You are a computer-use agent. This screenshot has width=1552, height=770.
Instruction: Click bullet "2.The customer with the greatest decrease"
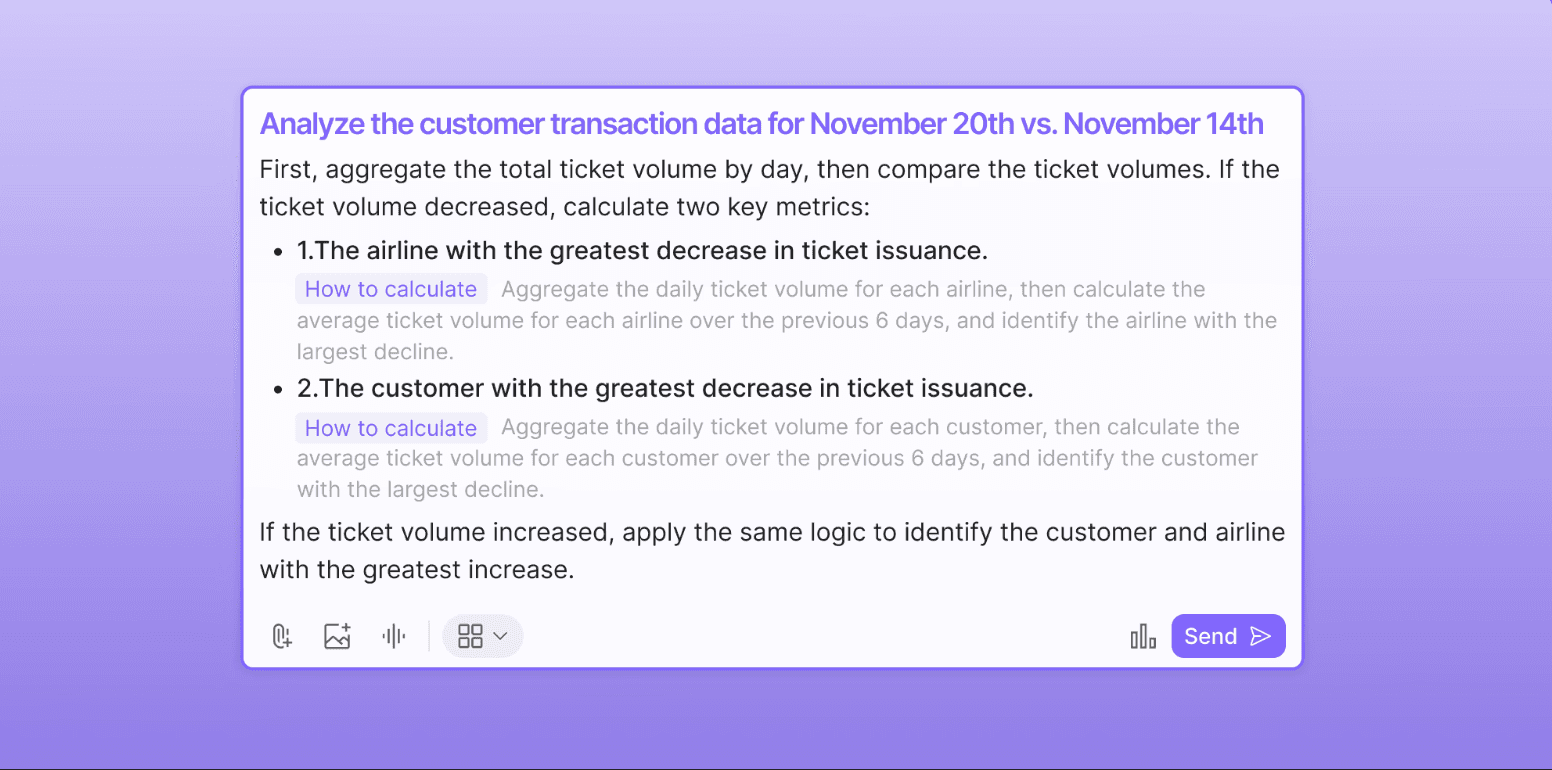[x=665, y=388]
